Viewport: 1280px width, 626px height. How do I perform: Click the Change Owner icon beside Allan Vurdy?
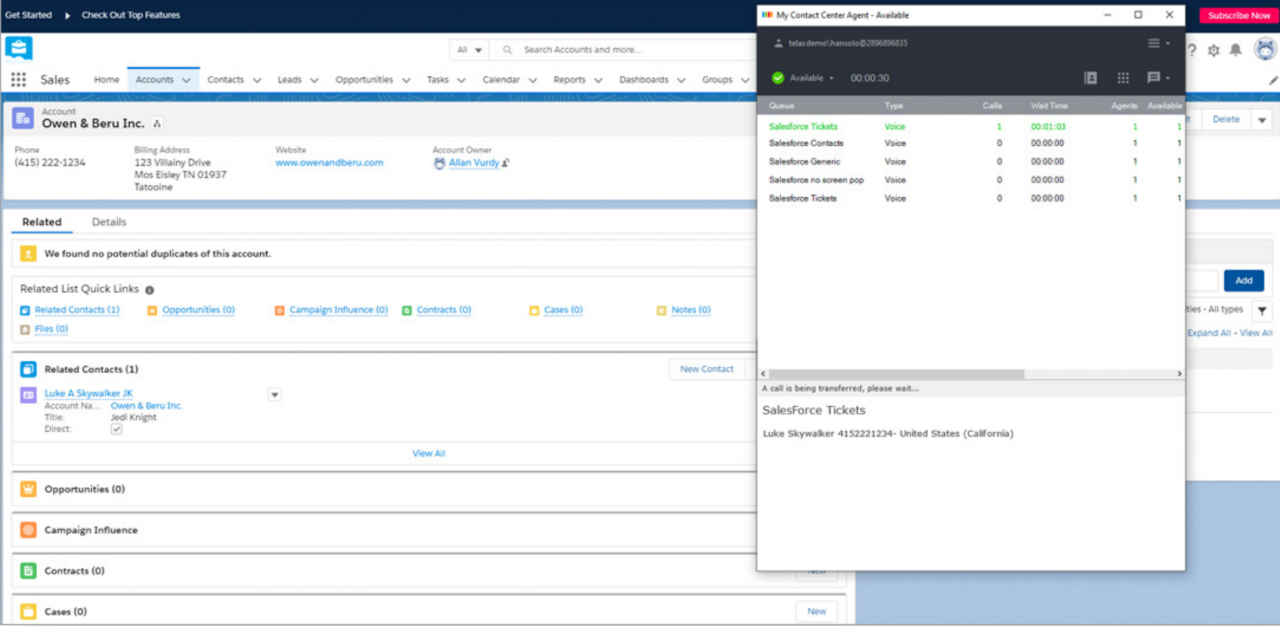click(506, 163)
